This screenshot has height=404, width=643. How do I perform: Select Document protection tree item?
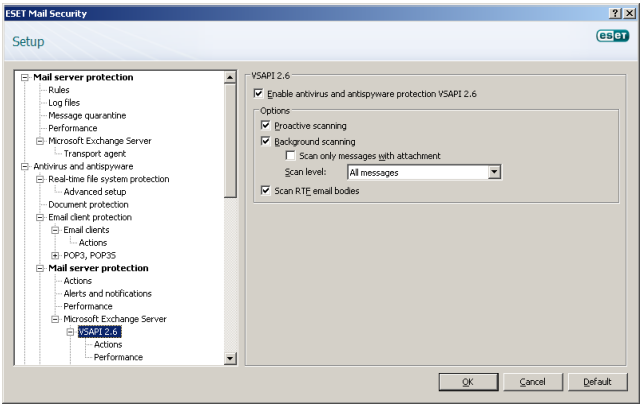(88, 204)
